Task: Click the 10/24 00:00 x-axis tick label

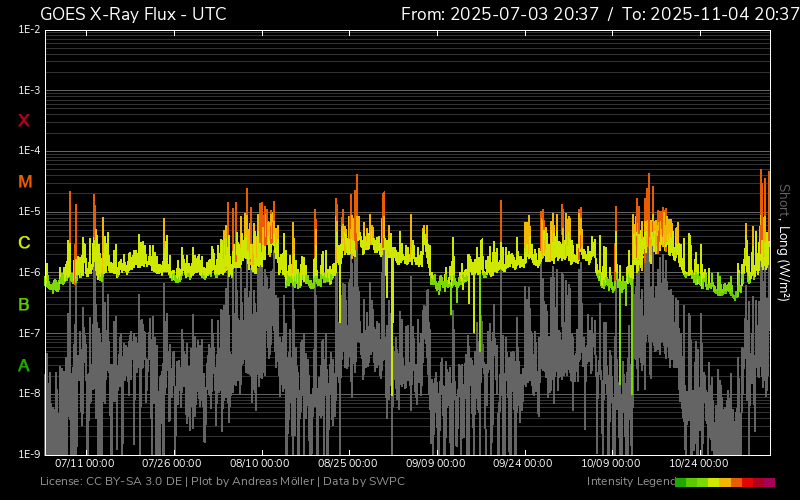Action: click(x=700, y=464)
